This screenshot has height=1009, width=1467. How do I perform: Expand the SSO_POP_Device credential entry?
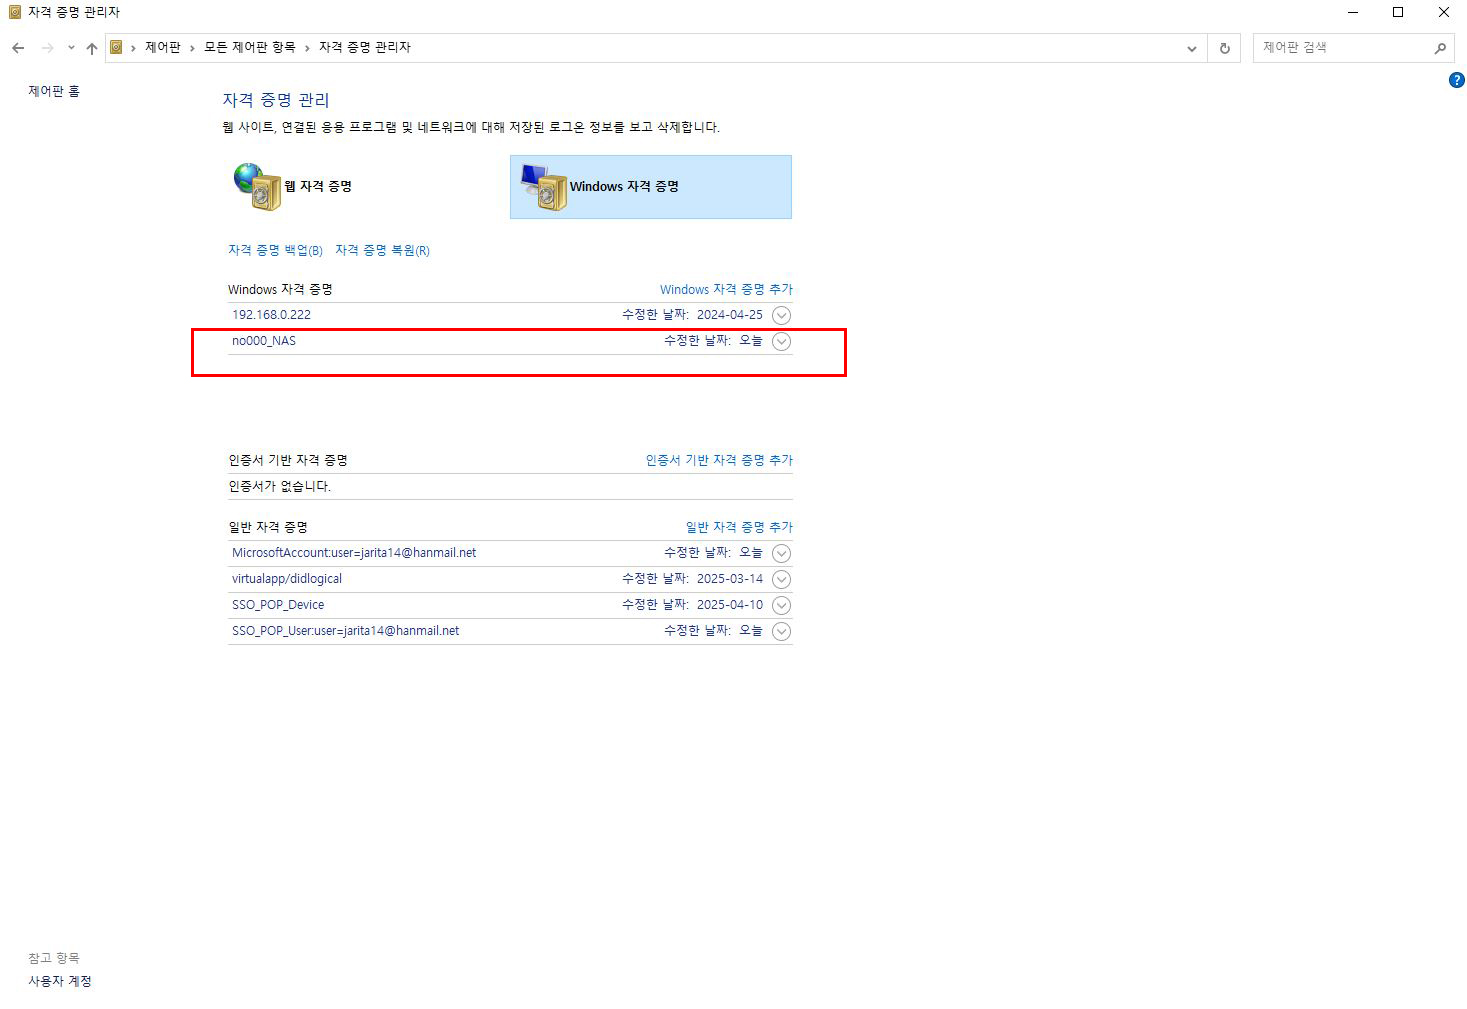point(782,605)
